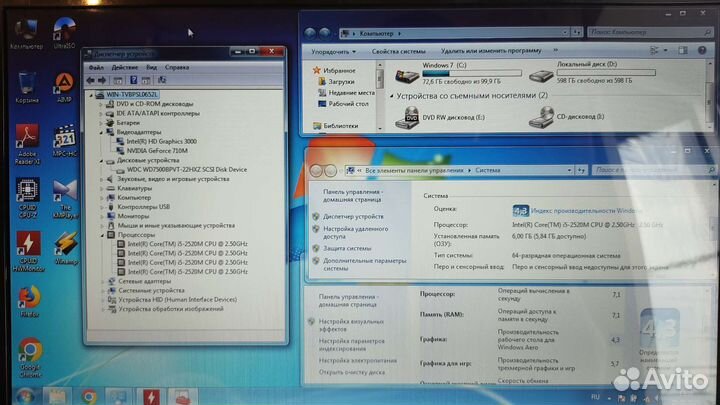The width and height of the screenshot is (720, 405).
Task: Open Рабочий стол in the sidebar
Action: pos(343,104)
